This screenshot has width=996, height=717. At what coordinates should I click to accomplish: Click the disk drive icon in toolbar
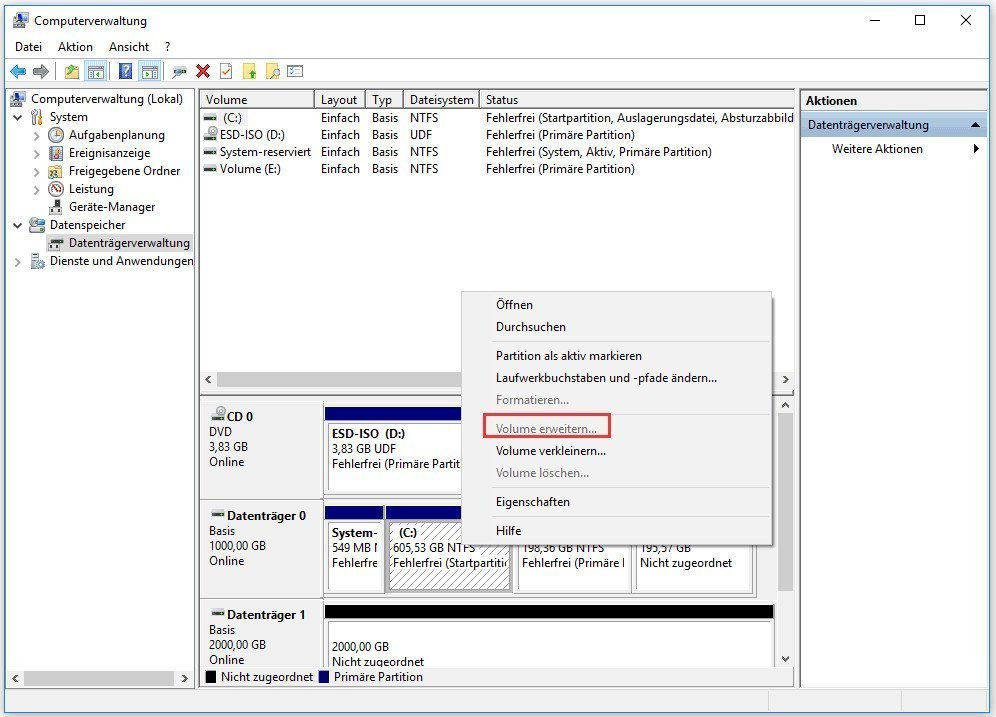(179, 71)
